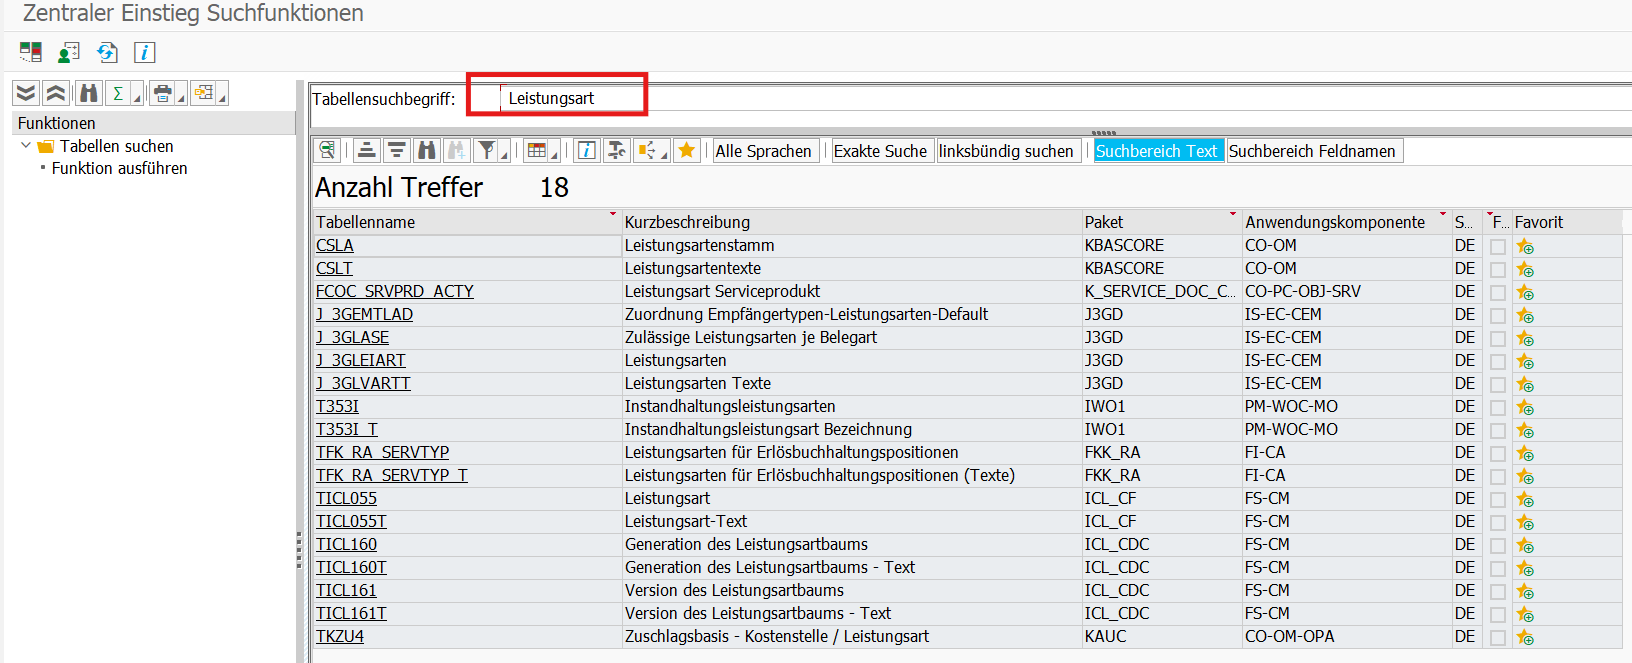Open the TICL055 table link
Screen dimensions: 1632x663
point(346,498)
